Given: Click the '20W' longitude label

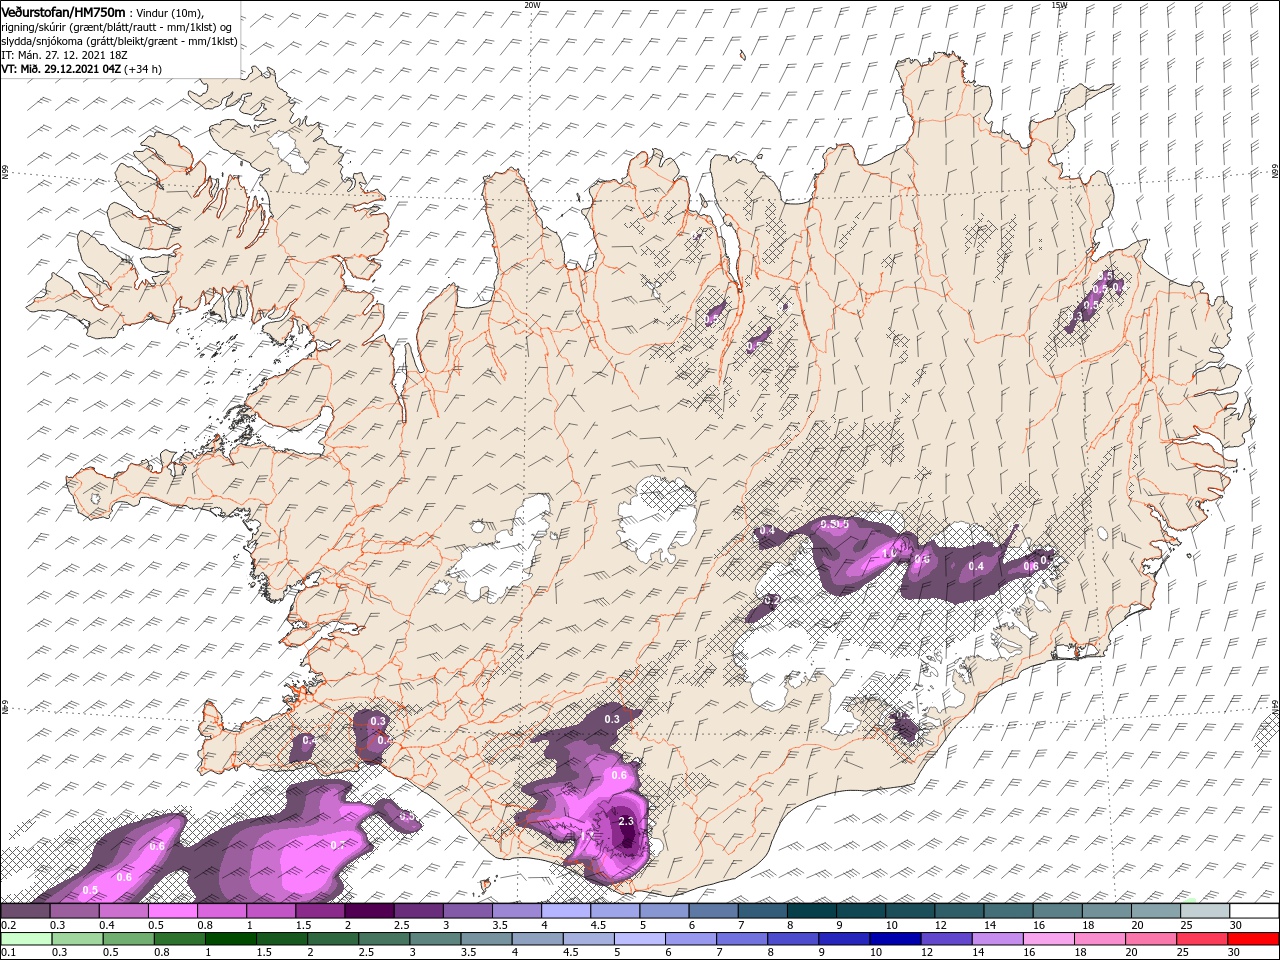Looking at the screenshot, I should coord(532,5).
